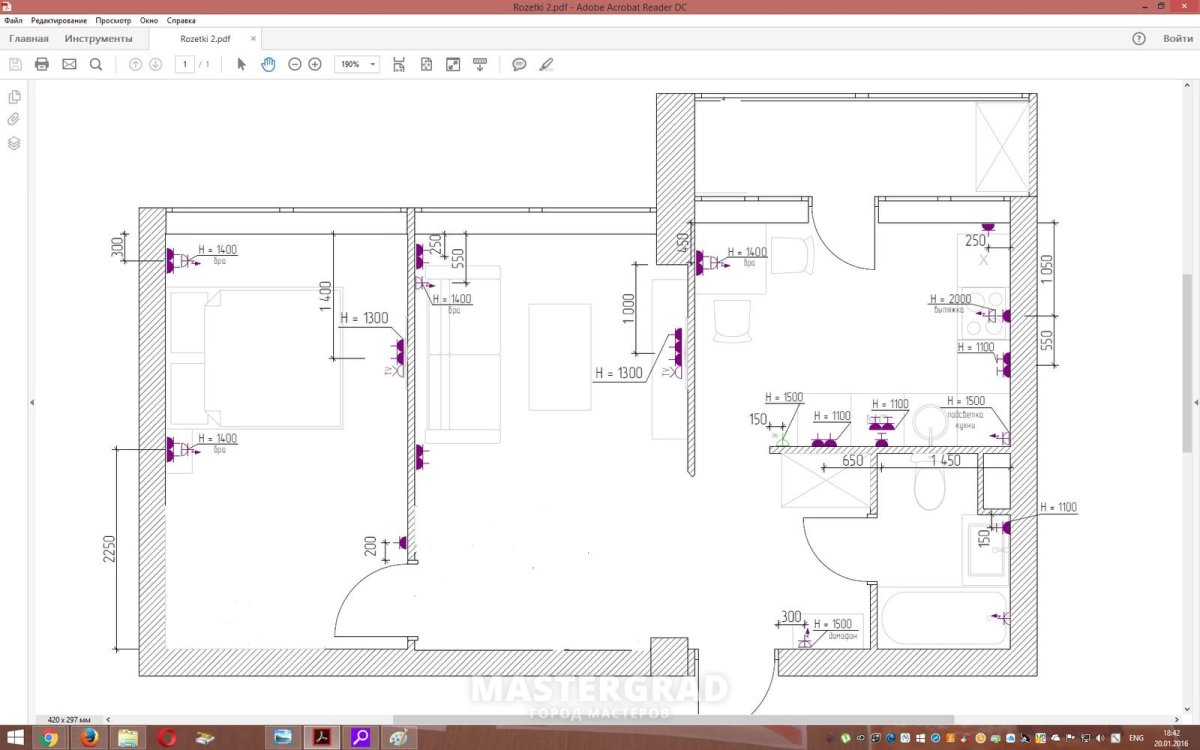This screenshot has width=1200, height=750.
Task: Add a sticky note comment
Action: click(519, 64)
